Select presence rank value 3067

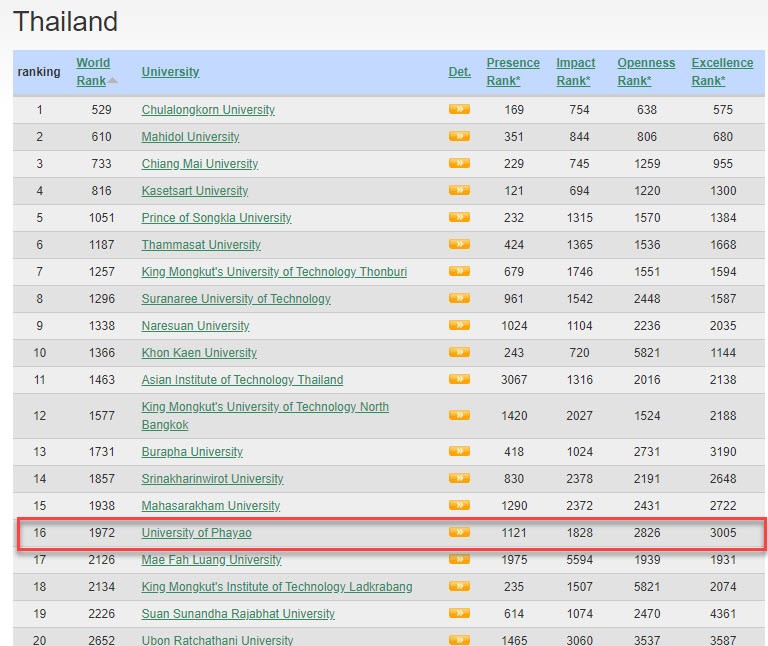click(x=514, y=380)
